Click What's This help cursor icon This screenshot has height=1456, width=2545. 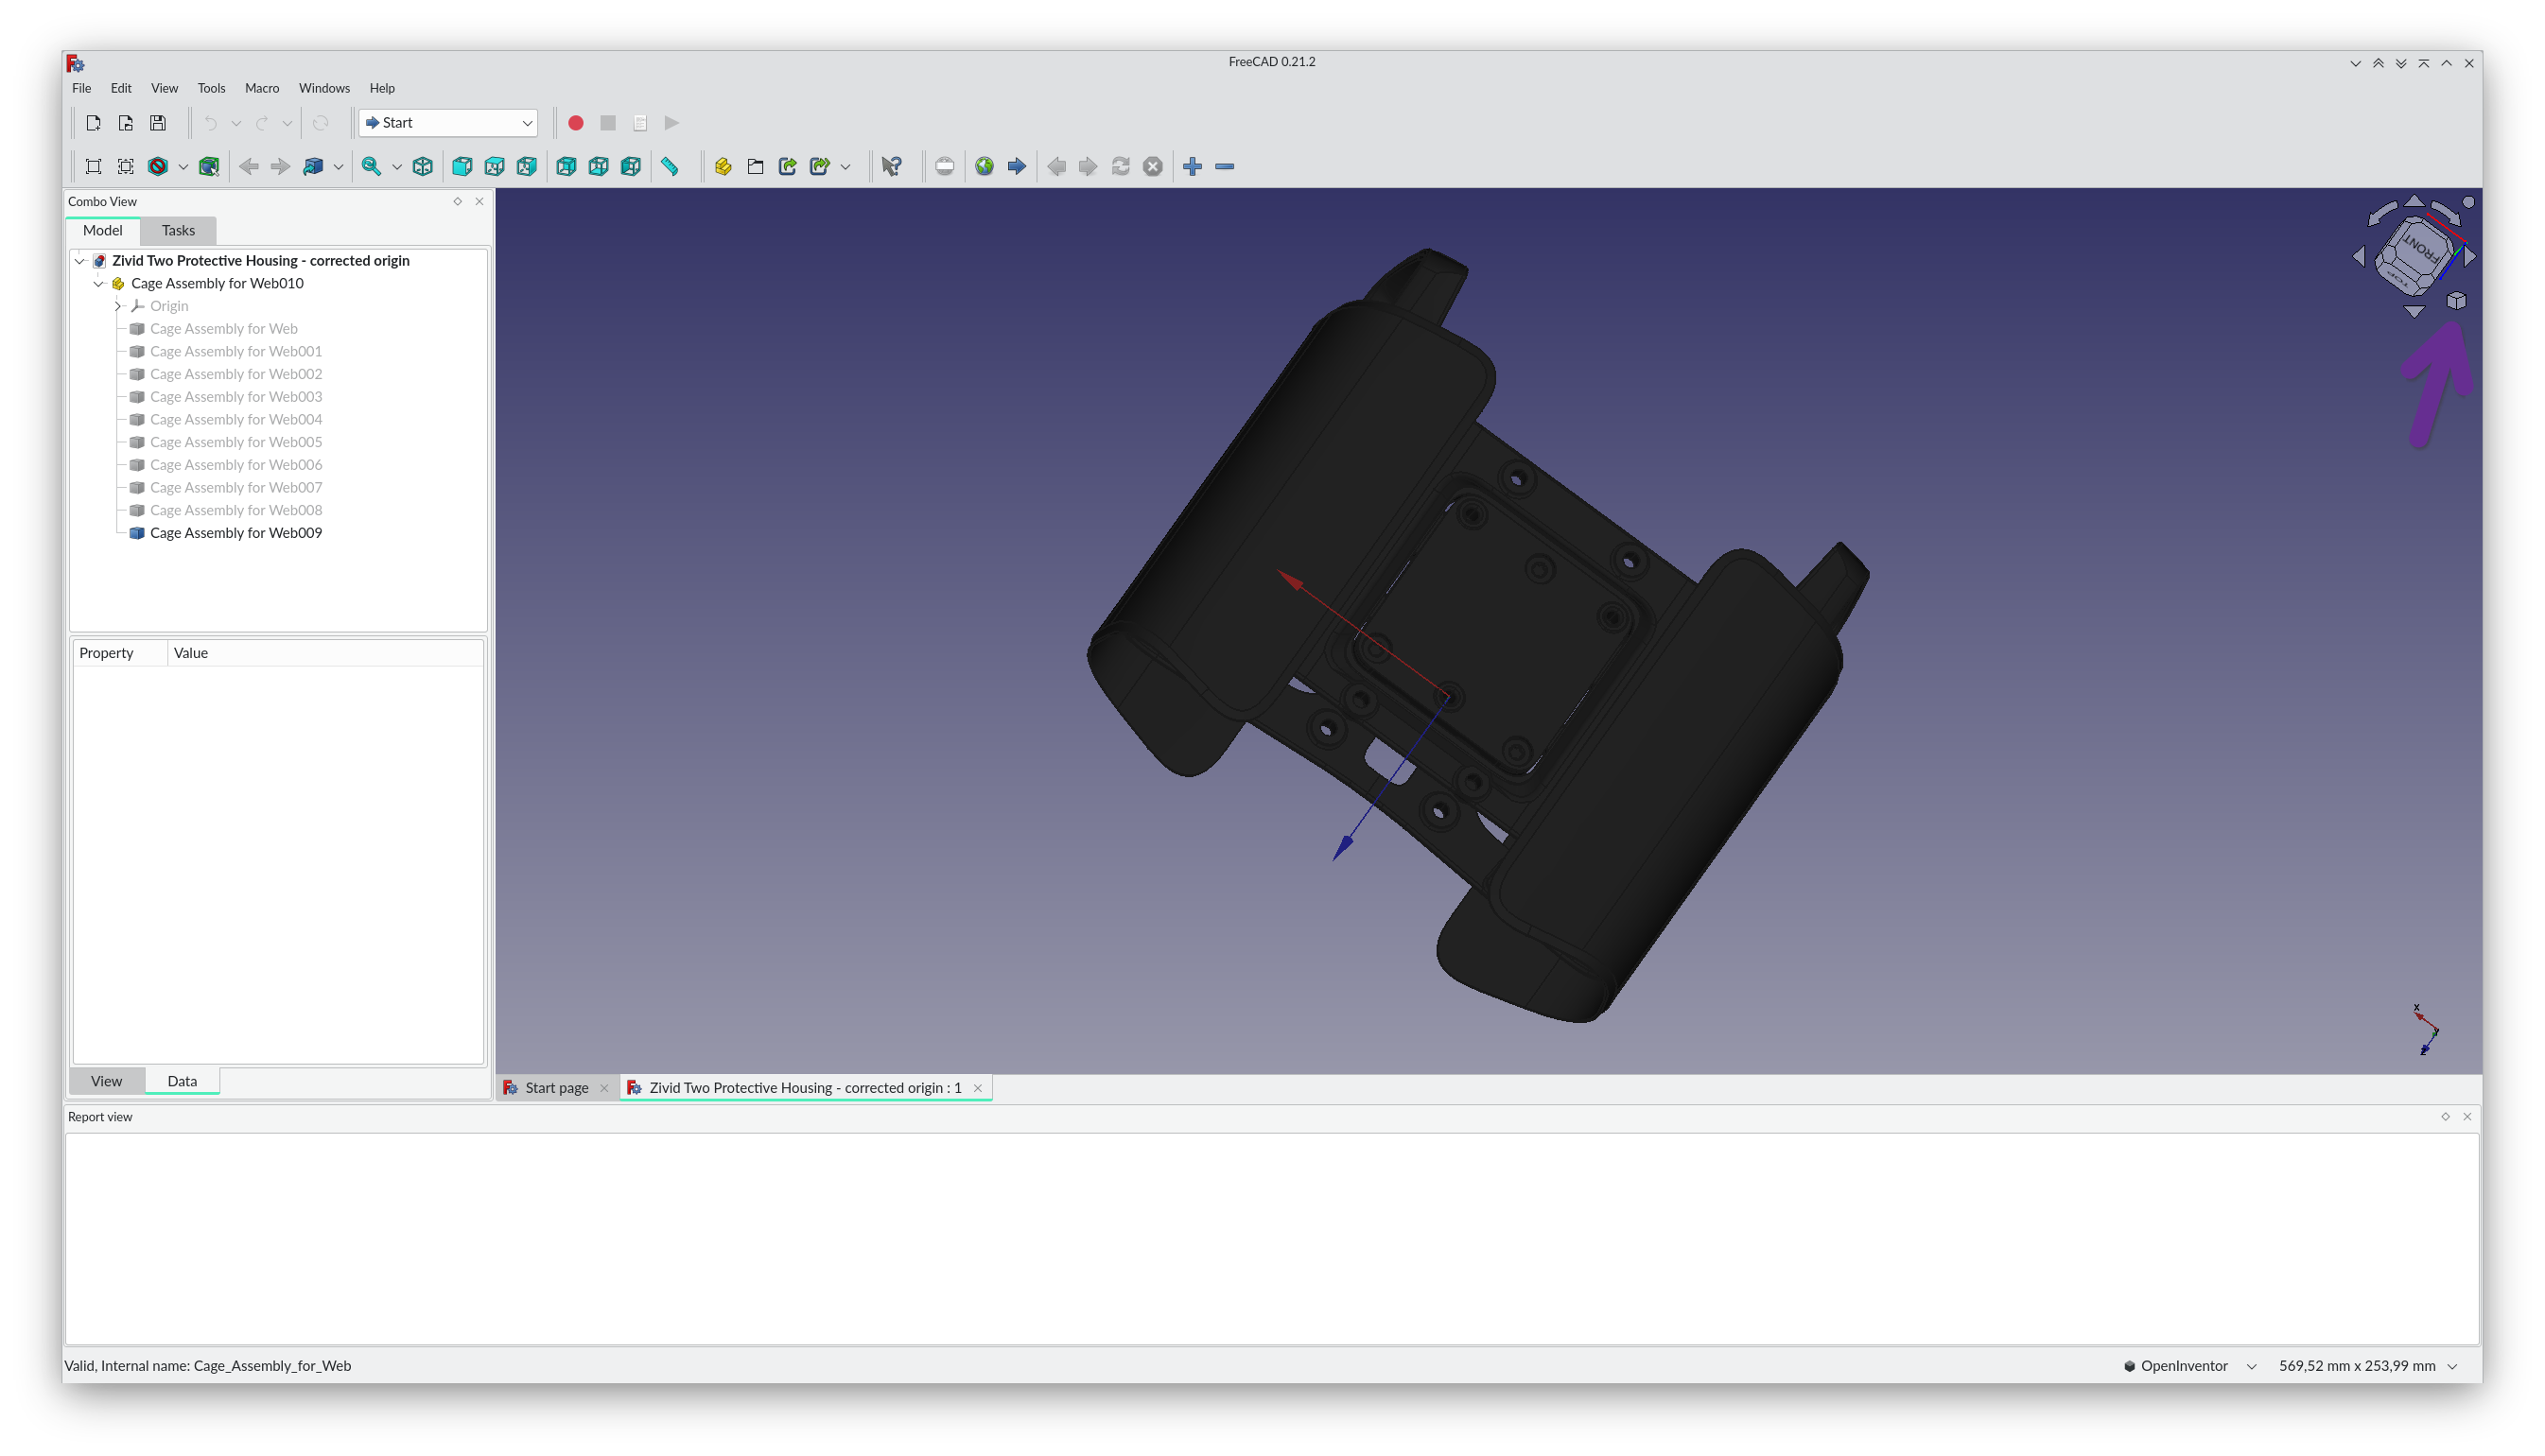[892, 167]
